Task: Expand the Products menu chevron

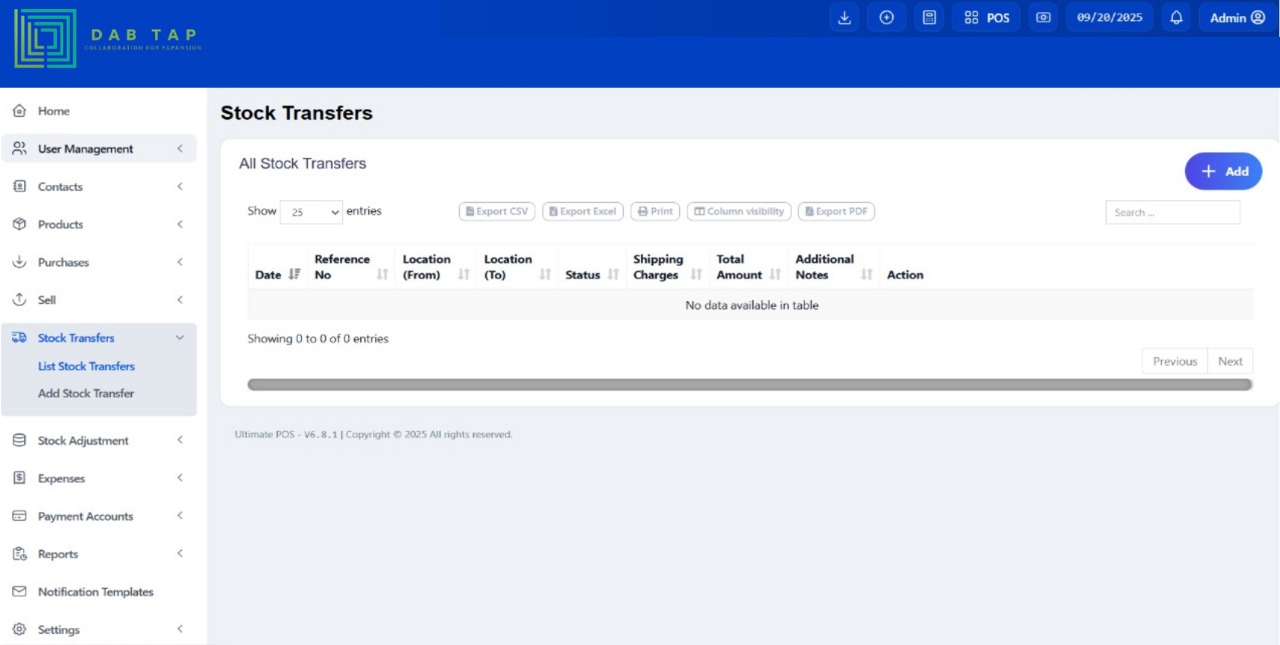Action: click(180, 225)
